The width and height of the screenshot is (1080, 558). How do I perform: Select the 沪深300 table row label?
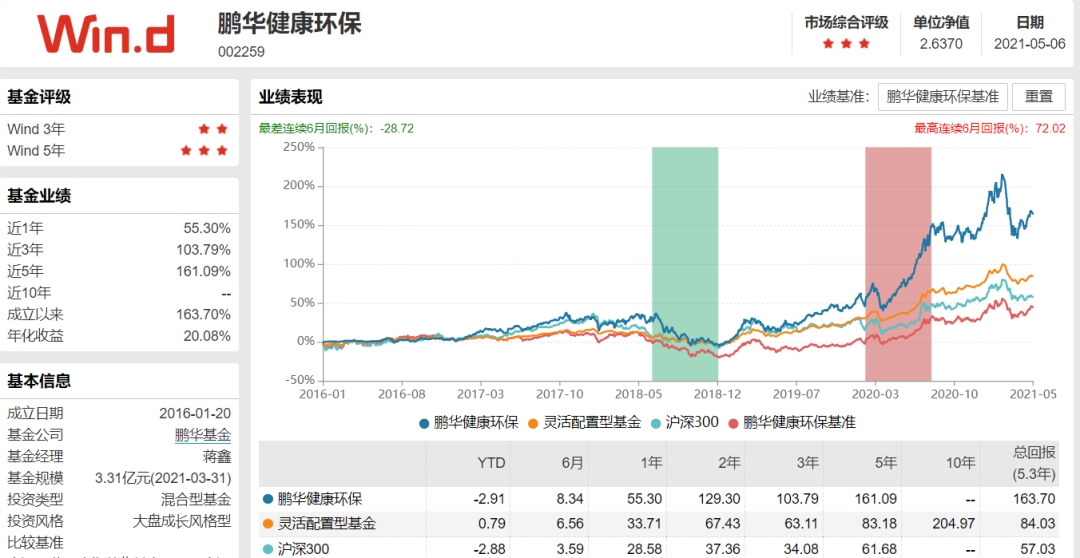point(304,549)
